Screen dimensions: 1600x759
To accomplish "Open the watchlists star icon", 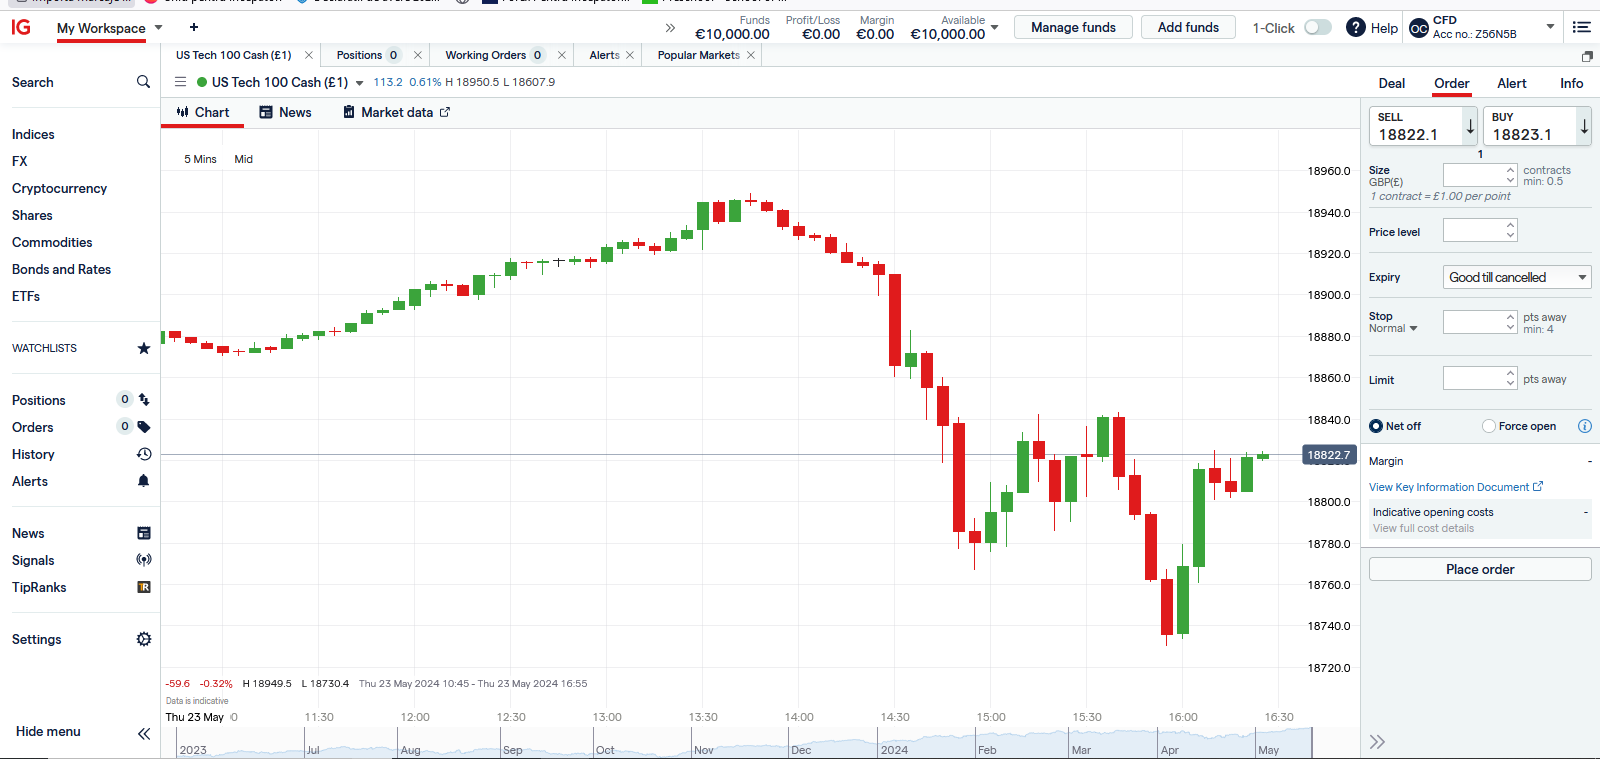I will coord(144,348).
